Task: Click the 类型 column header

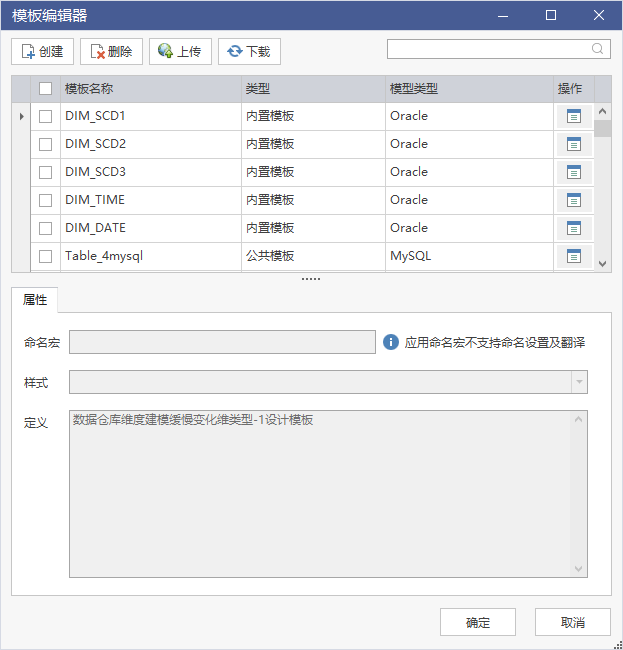Action: coord(313,89)
